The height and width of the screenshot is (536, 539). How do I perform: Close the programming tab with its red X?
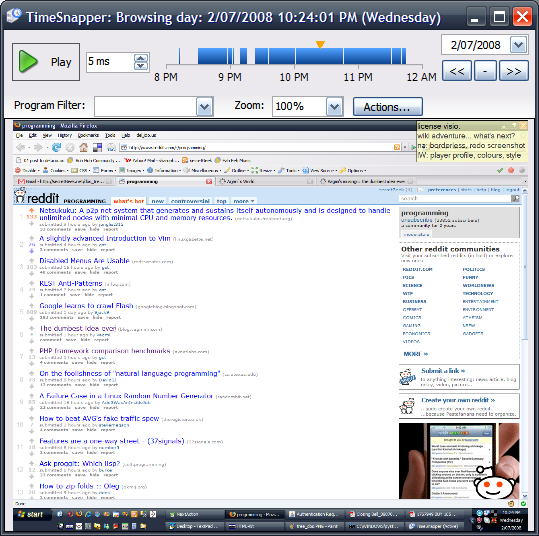209,181
